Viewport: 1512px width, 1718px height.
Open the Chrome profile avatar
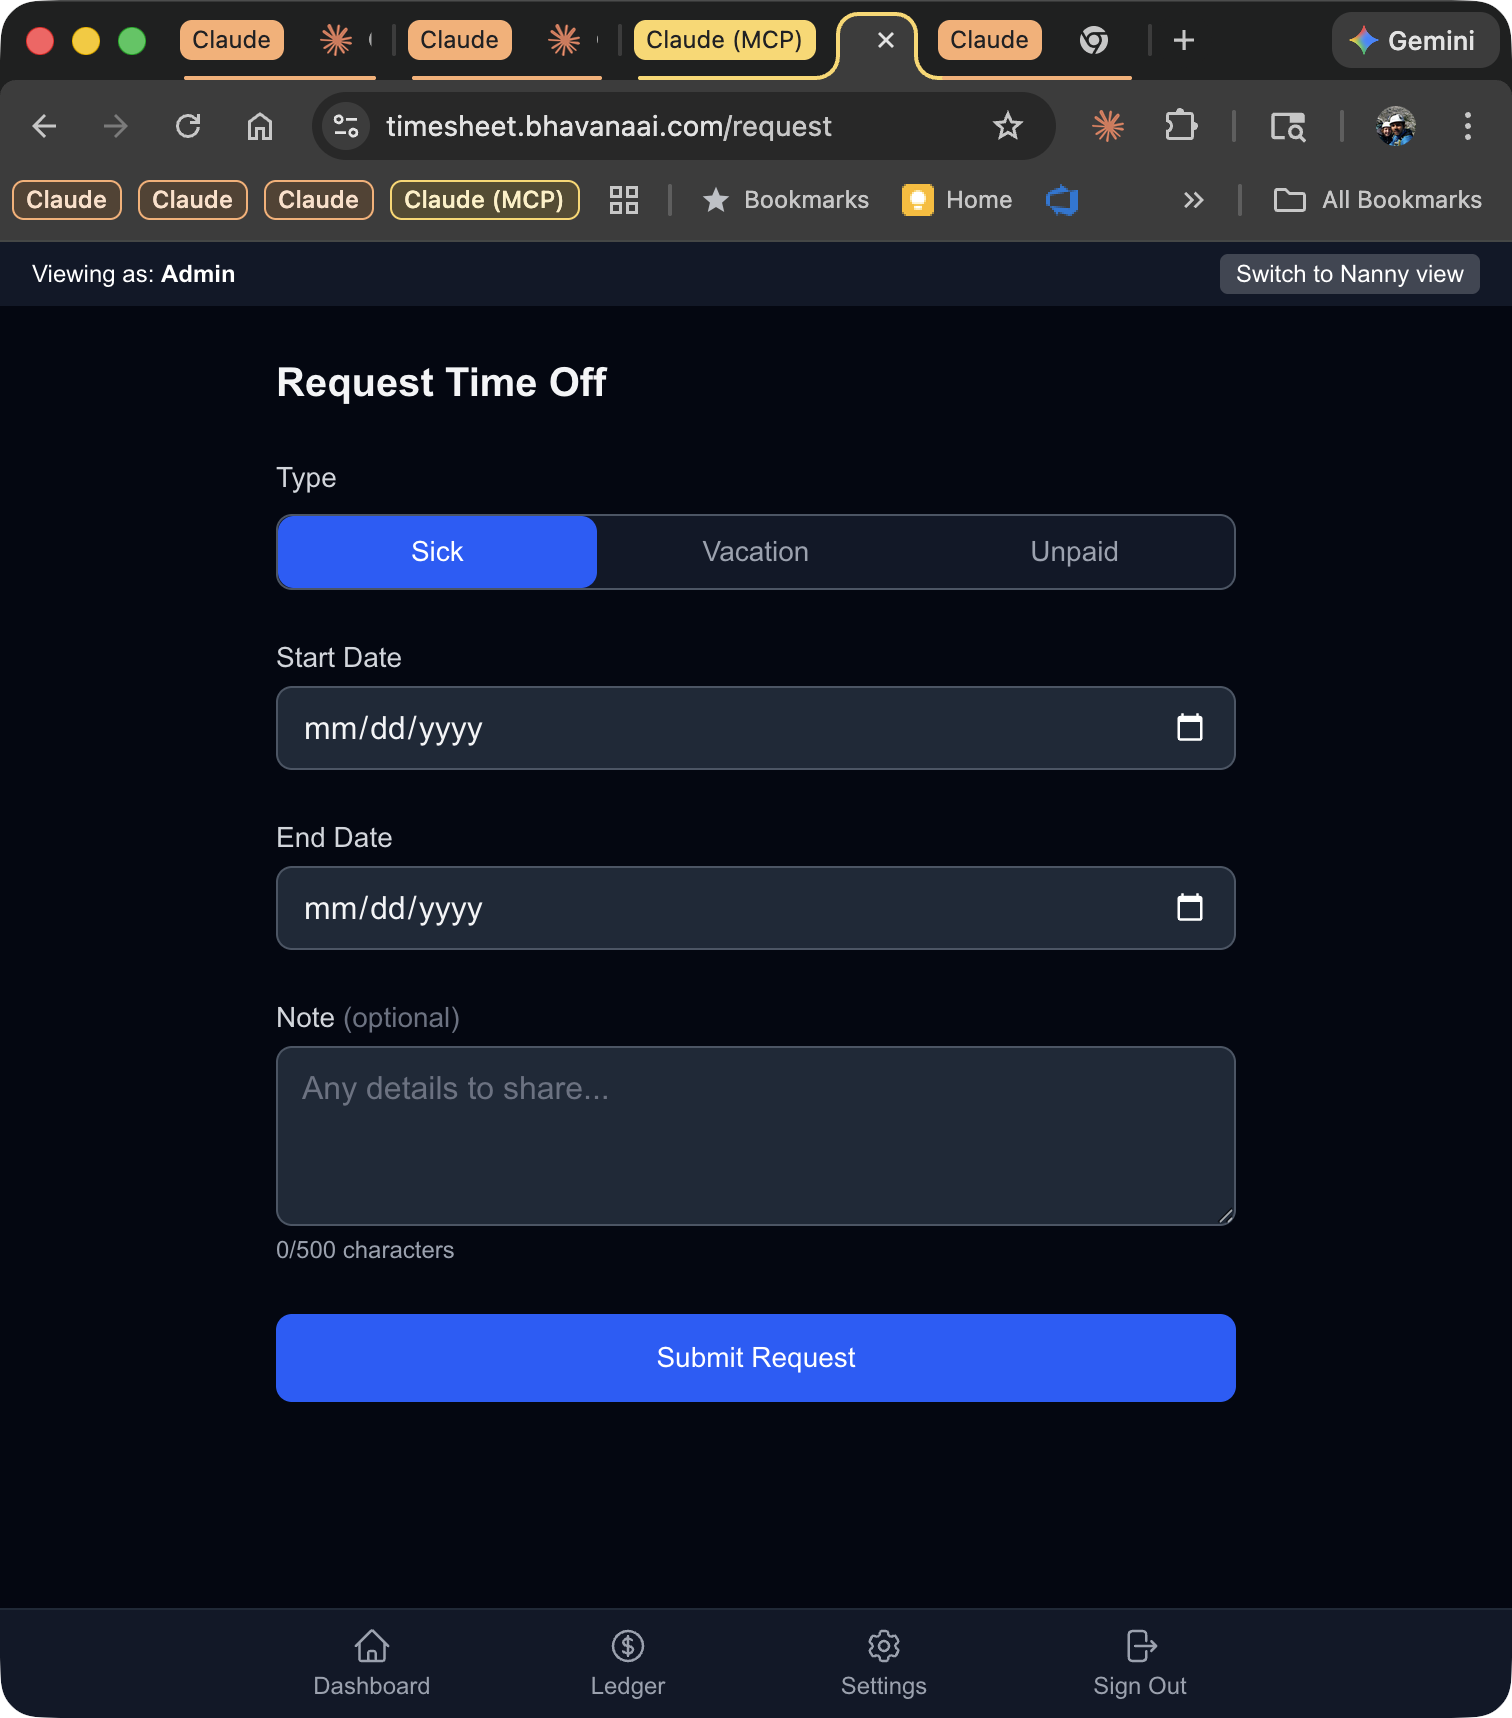[x=1396, y=126]
